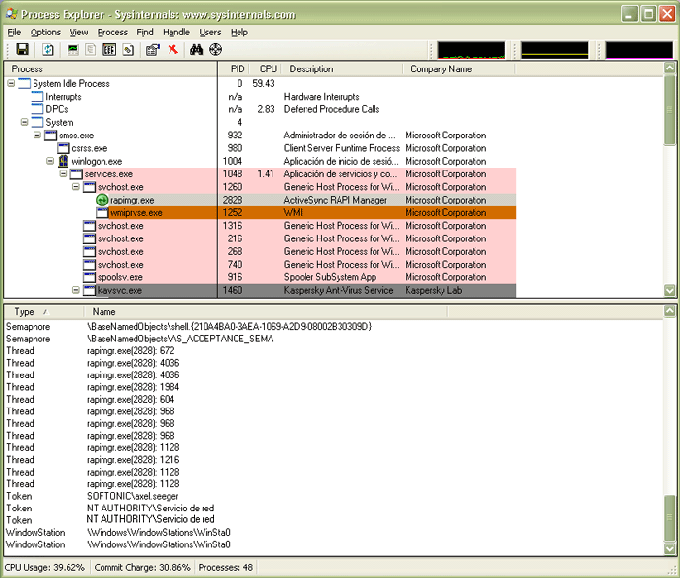Click handle pane scrollbar down arrow
The image size is (680, 578).
click(x=670, y=549)
